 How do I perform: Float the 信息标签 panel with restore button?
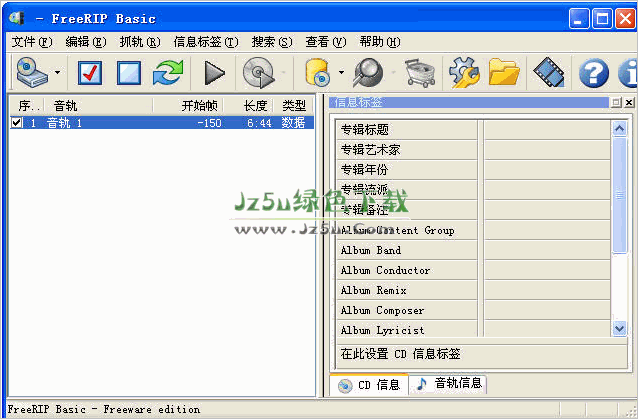tap(616, 103)
